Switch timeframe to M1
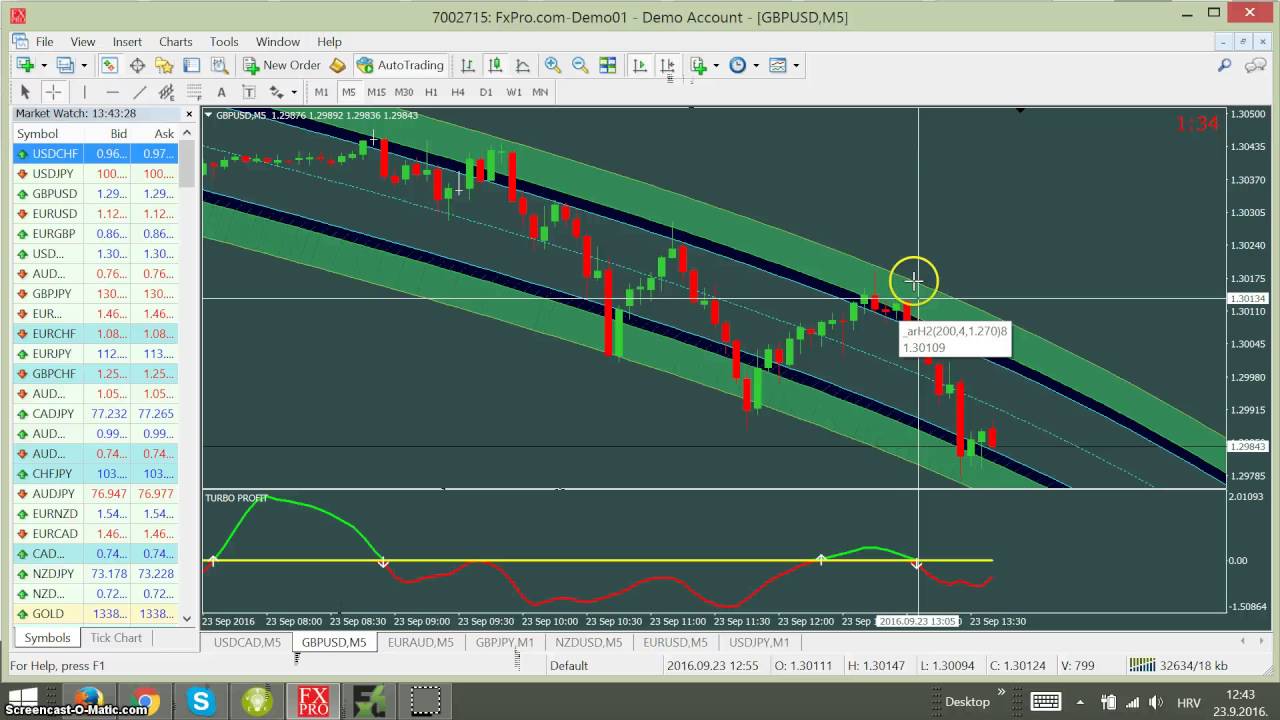The width and height of the screenshot is (1280, 720). point(321,92)
